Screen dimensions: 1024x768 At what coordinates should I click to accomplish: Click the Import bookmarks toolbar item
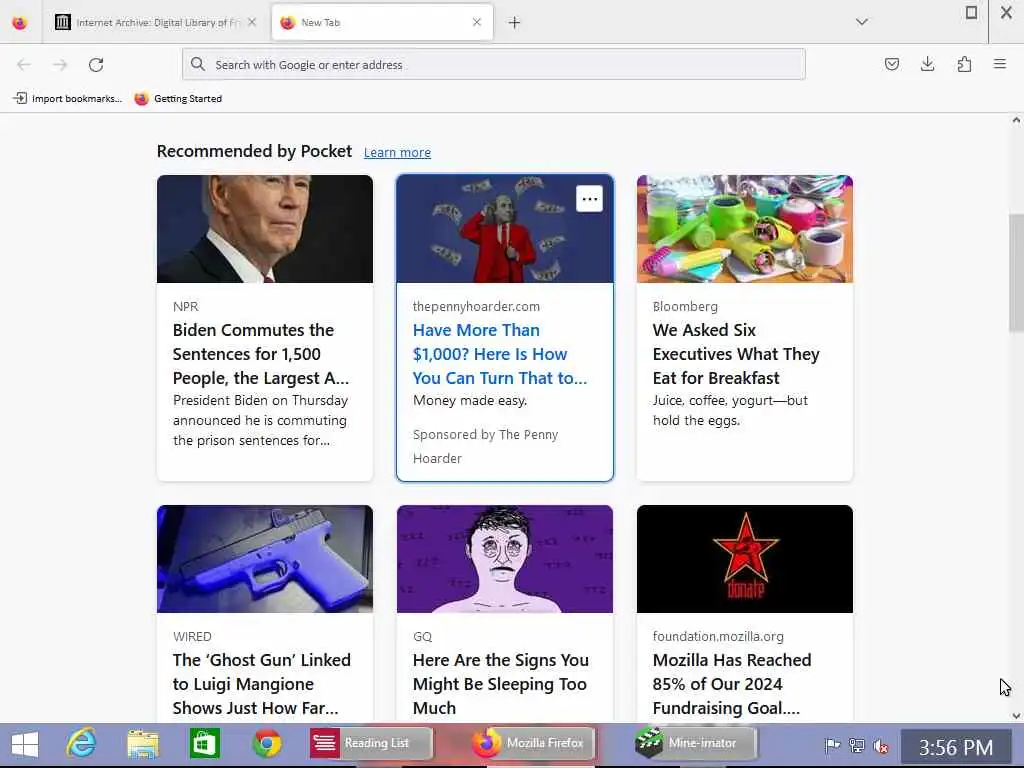coord(67,99)
